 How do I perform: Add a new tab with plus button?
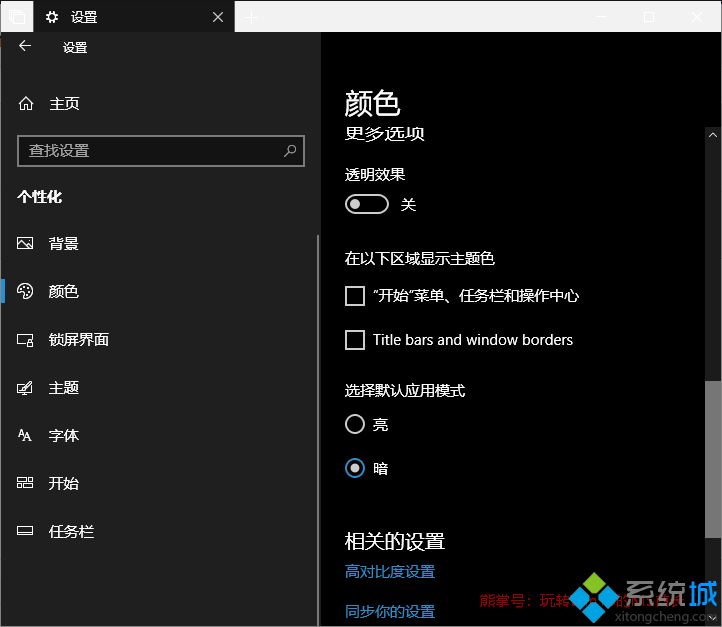tap(251, 17)
